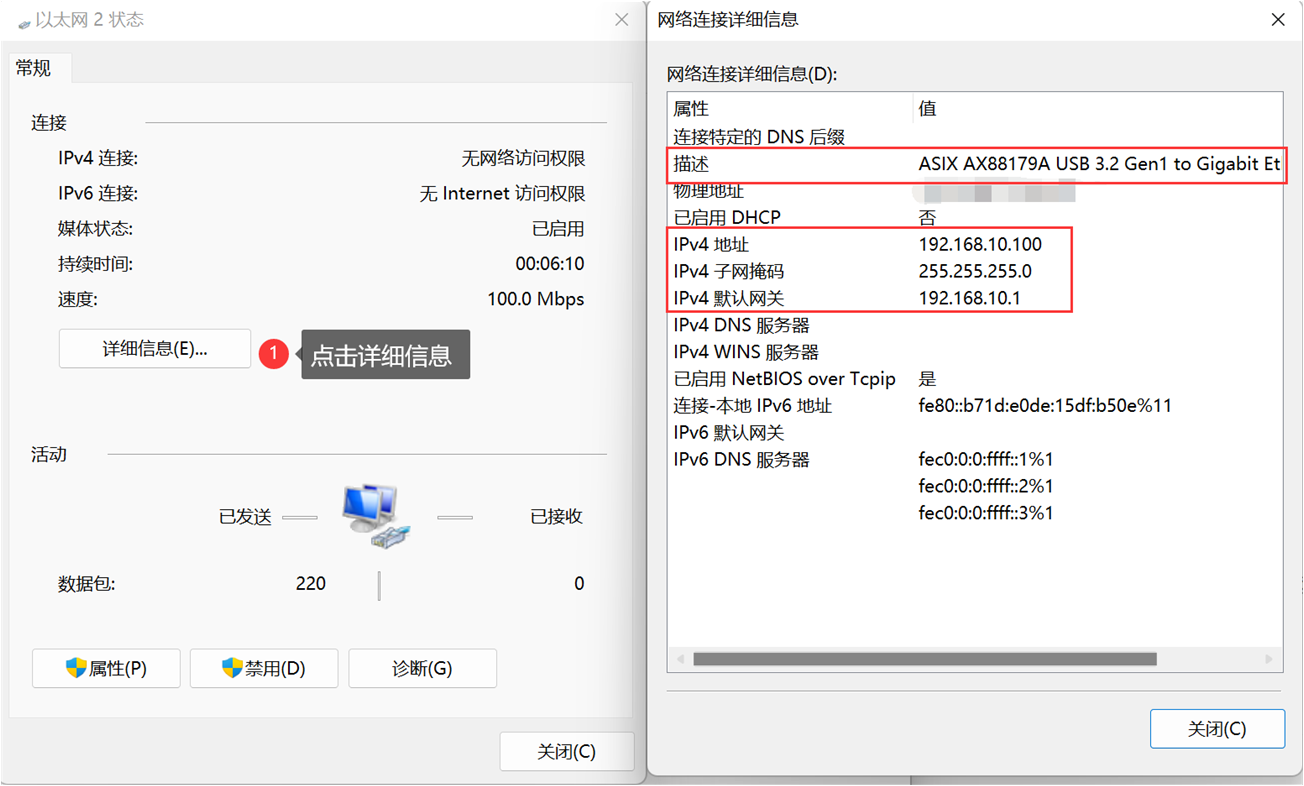Viewport: 1304px width, 786px height.
Task: Select the 描述 row showing ASIX AX88179A
Action: [975, 164]
